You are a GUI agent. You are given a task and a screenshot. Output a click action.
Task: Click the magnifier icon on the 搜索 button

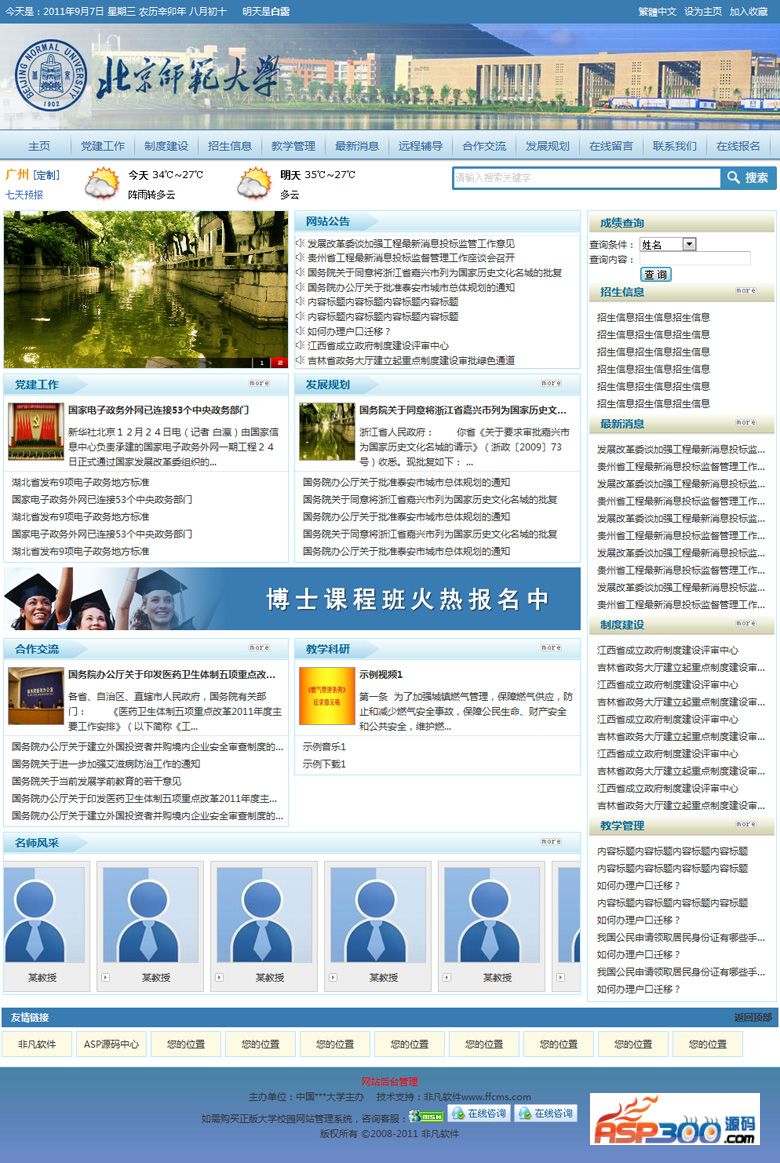coord(733,177)
